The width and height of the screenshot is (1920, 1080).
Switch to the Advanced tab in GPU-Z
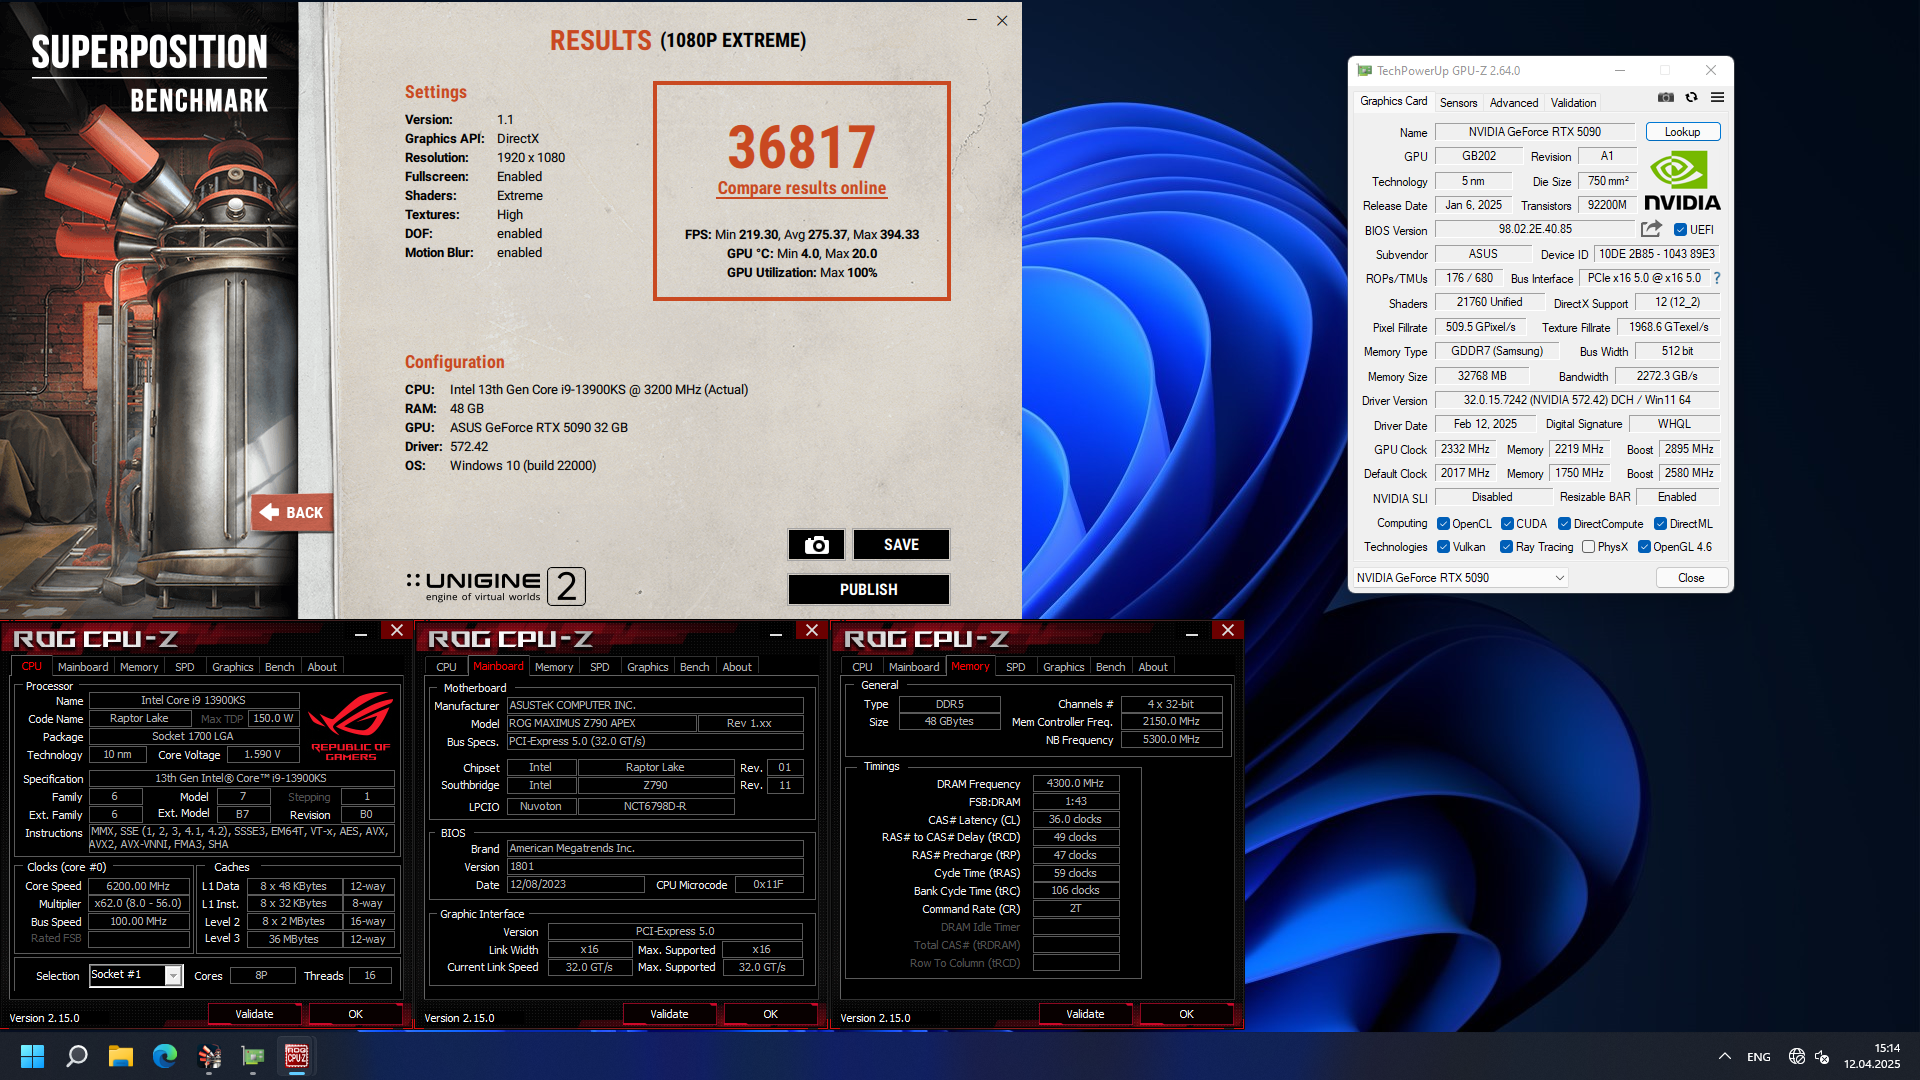click(x=1514, y=103)
